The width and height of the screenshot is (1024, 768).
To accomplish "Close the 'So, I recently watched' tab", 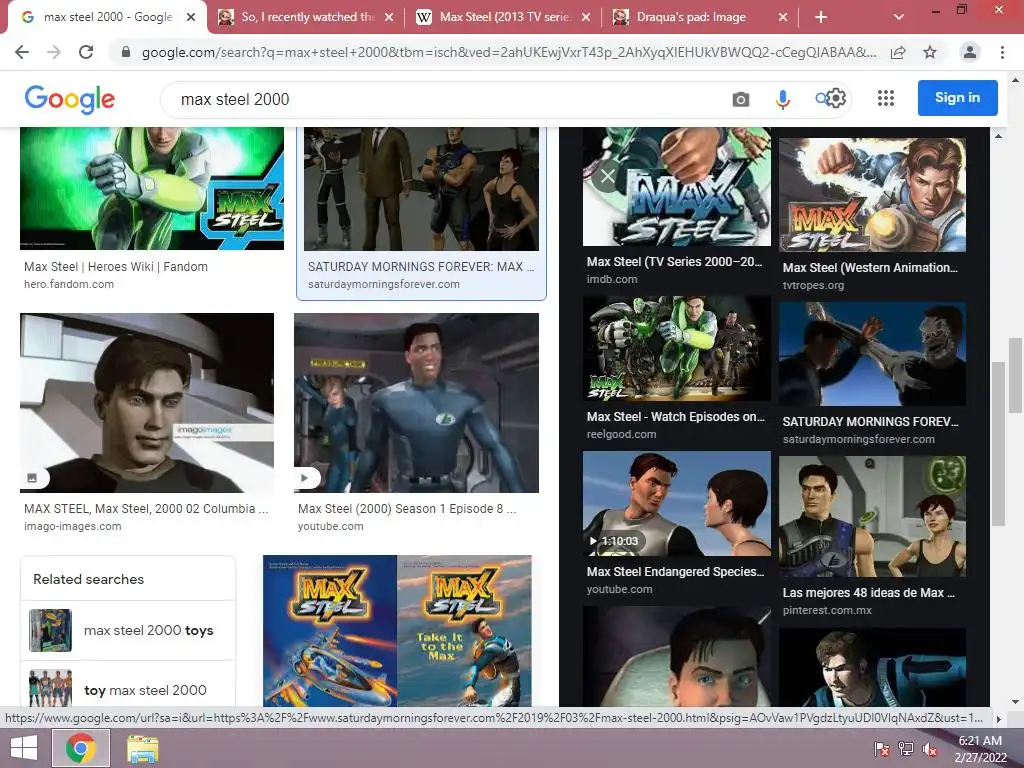I will pos(389,18).
